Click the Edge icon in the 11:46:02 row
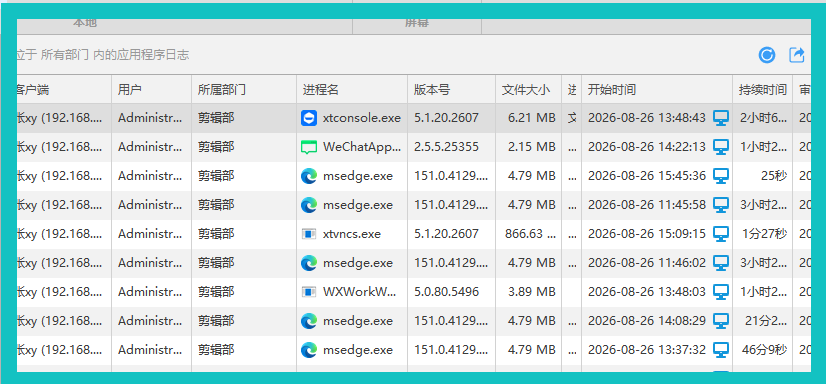 [309, 263]
